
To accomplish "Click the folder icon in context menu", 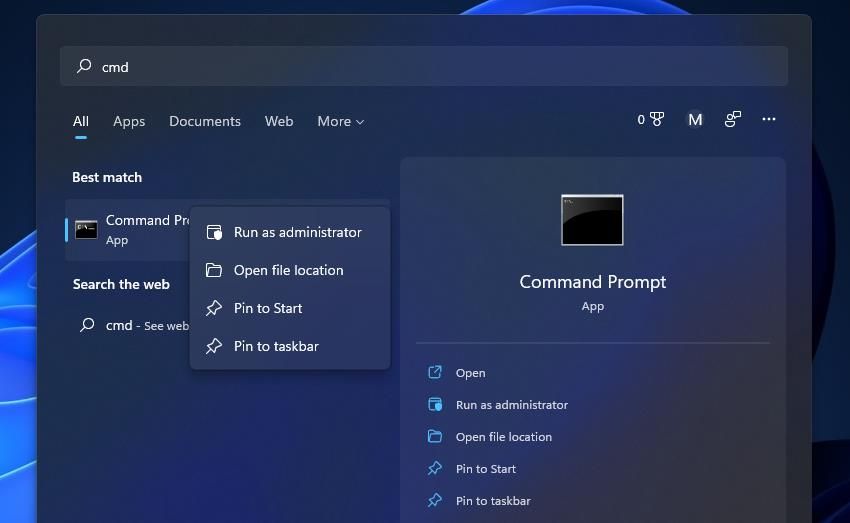I will coord(214,270).
